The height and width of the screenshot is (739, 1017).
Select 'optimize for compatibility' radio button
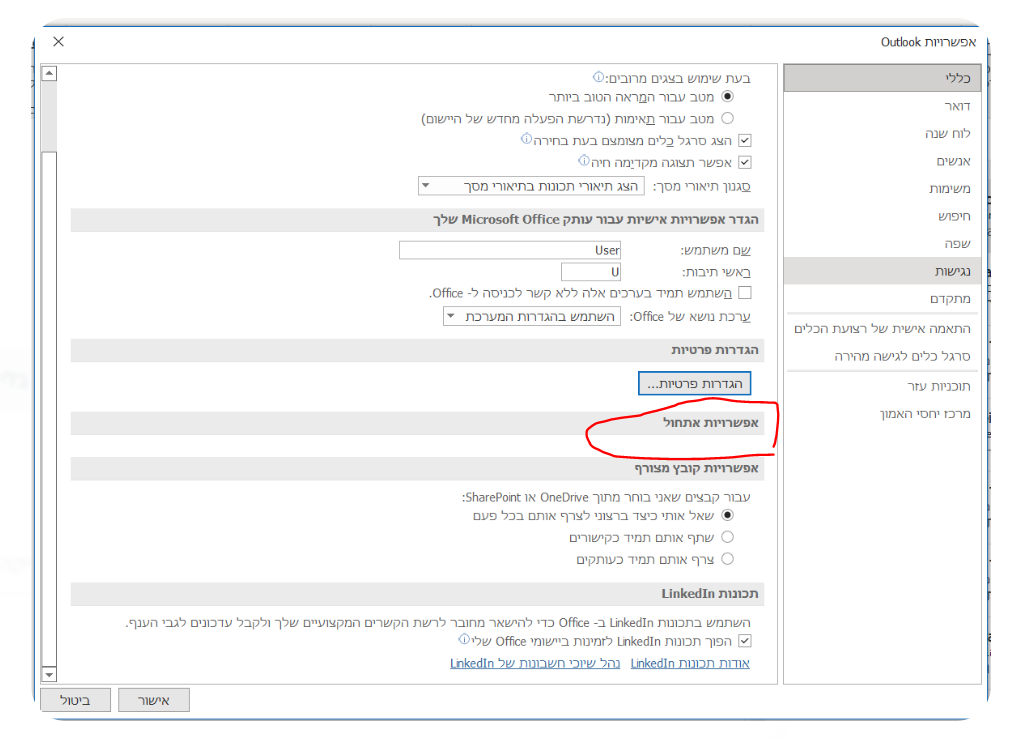click(x=727, y=118)
